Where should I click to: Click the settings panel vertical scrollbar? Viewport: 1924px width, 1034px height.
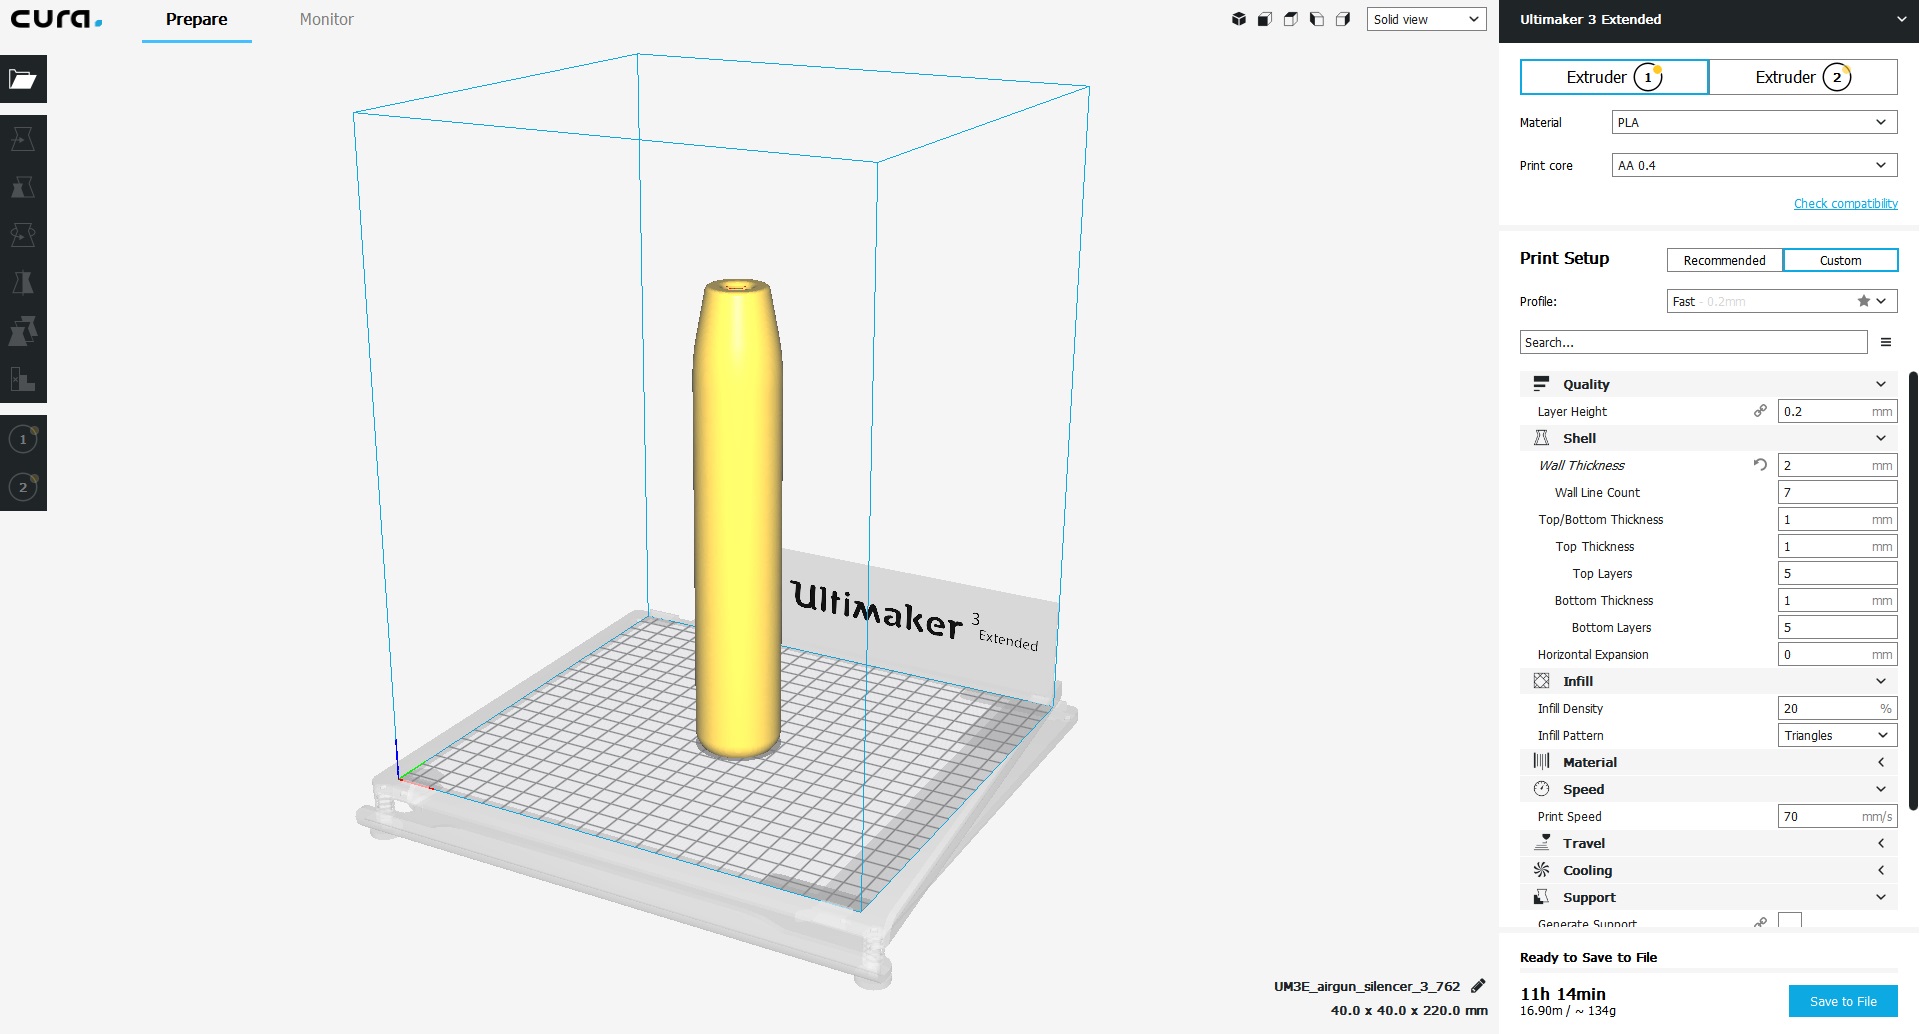click(1913, 590)
